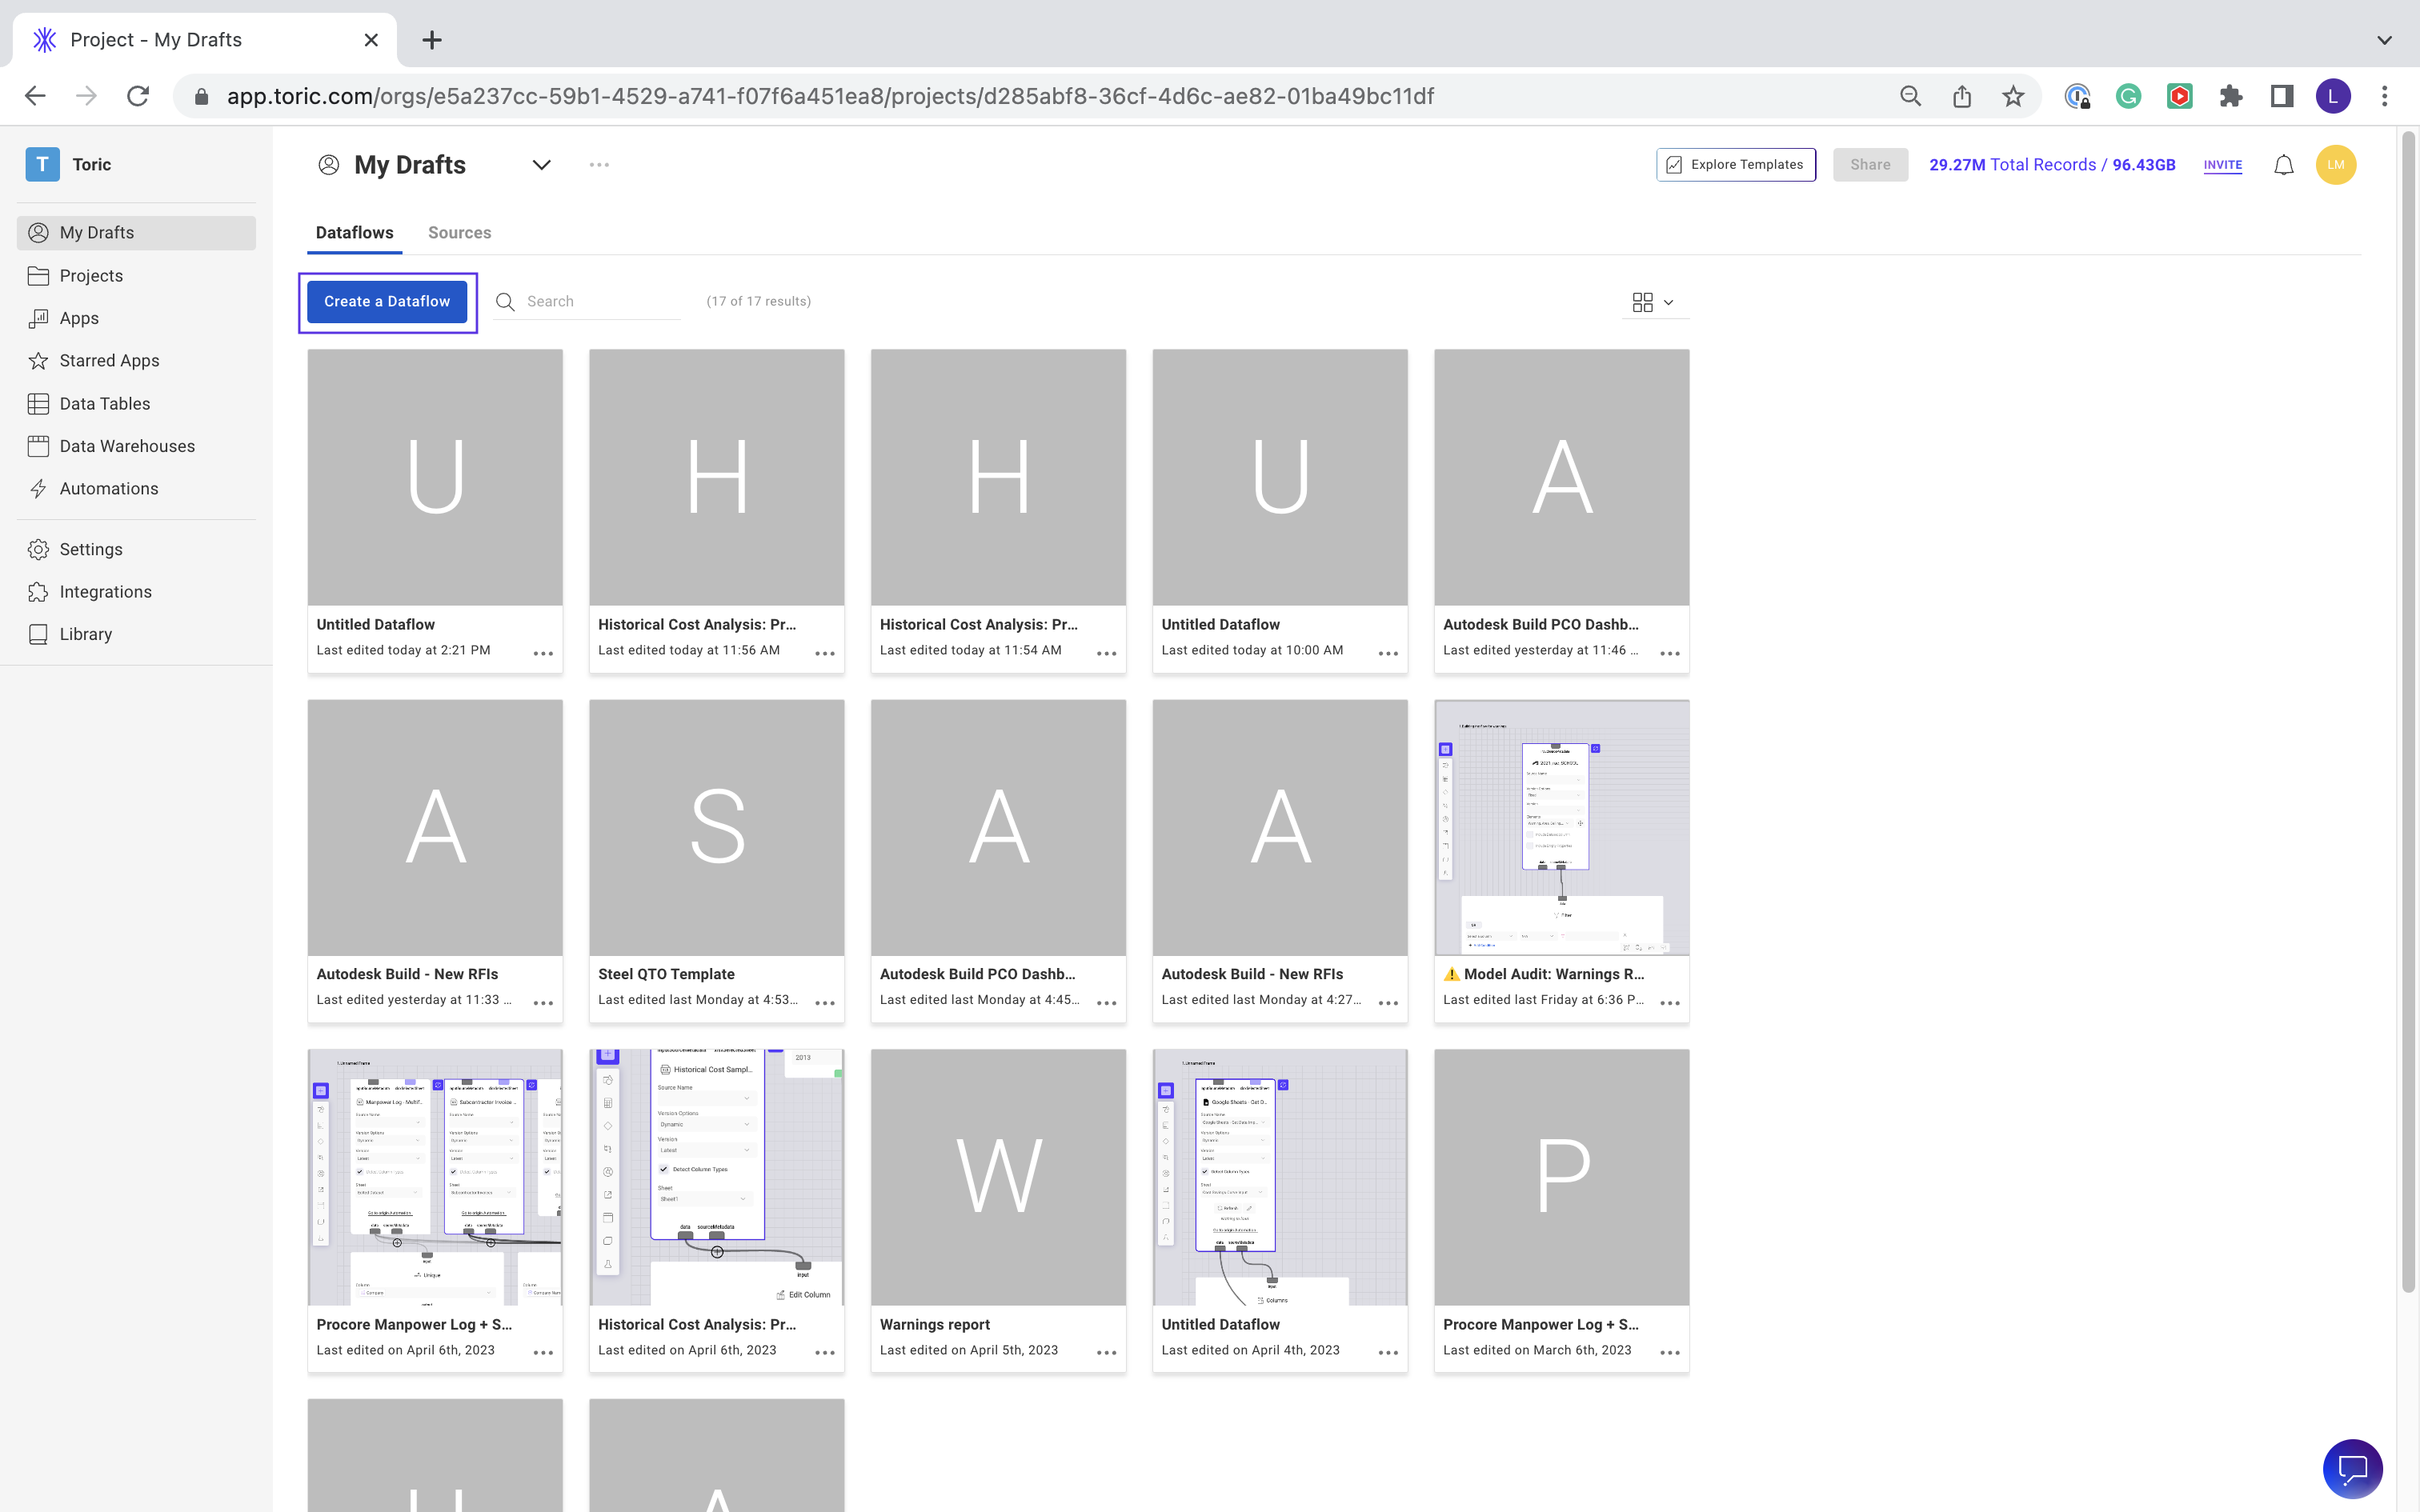Expand the My Drafts project dropdown chevron
Image resolution: width=2420 pixels, height=1512 pixels.
(x=541, y=165)
